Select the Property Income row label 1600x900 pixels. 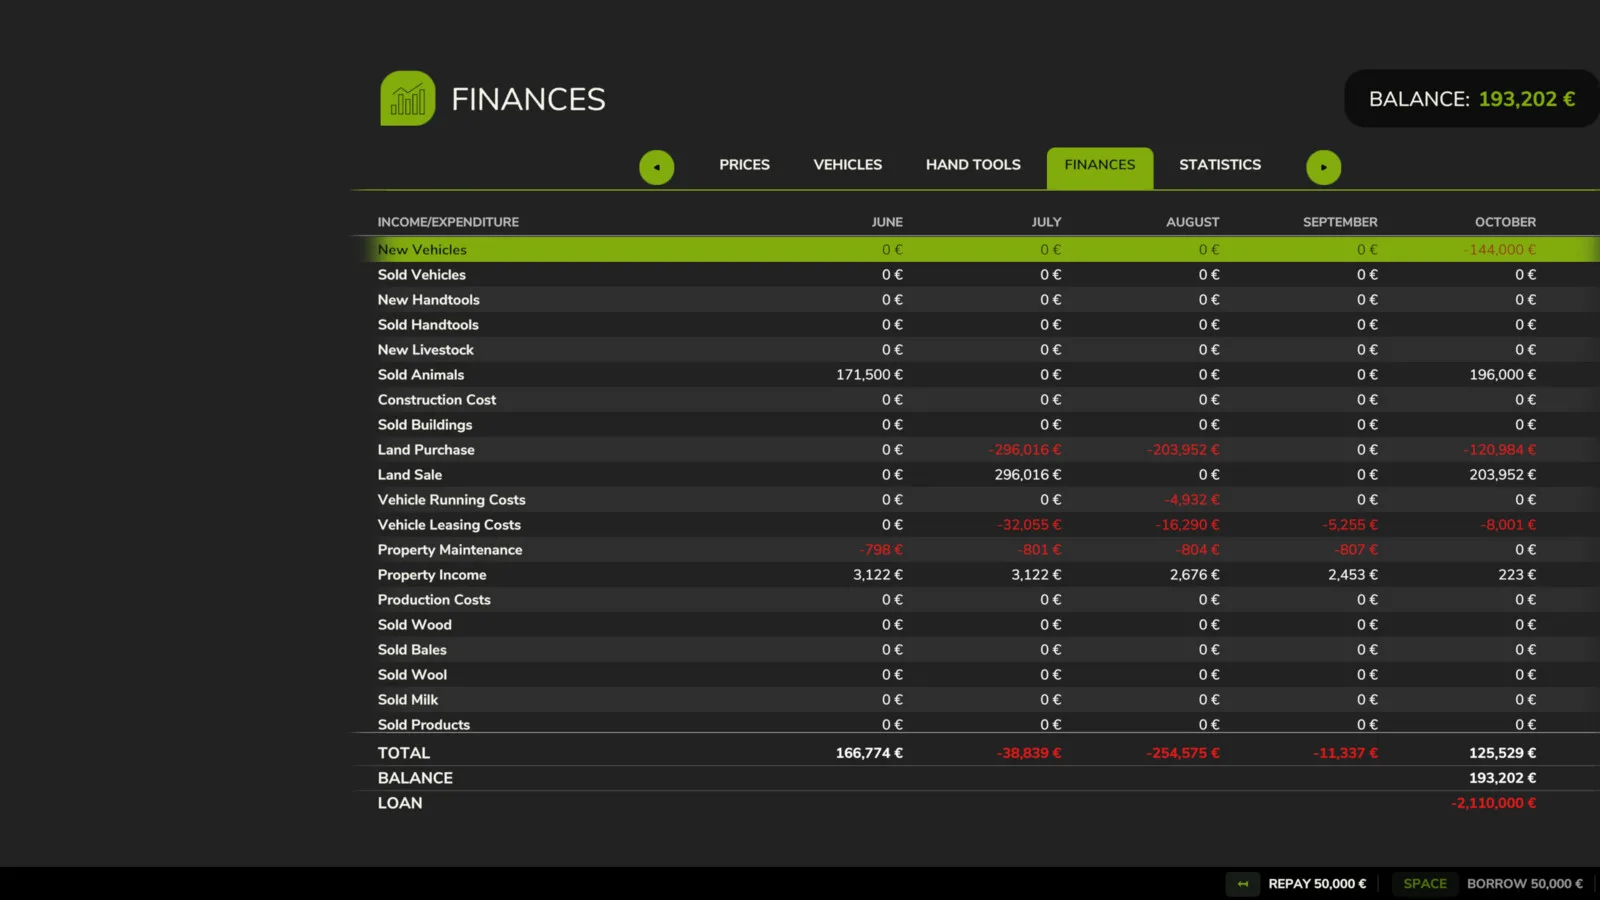pos(432,575)
